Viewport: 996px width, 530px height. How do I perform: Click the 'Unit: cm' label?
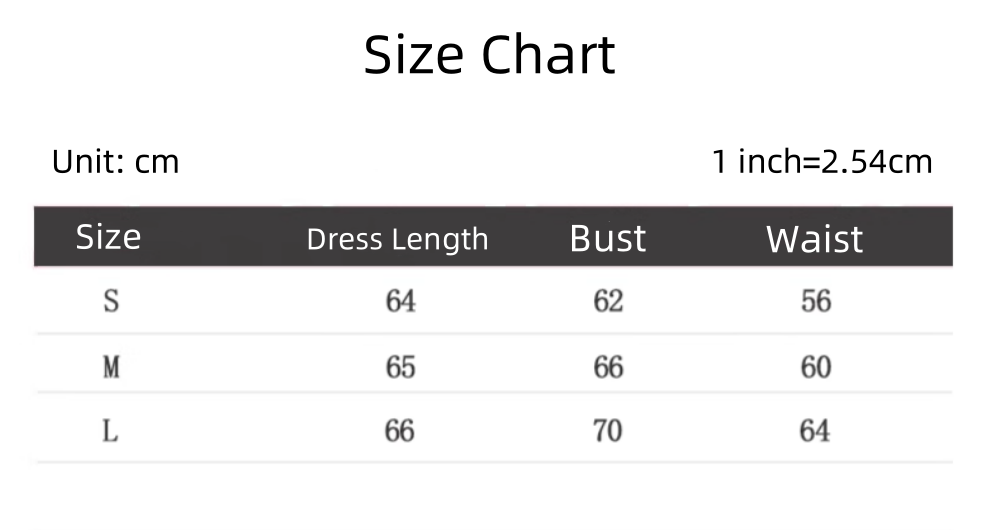115,161
